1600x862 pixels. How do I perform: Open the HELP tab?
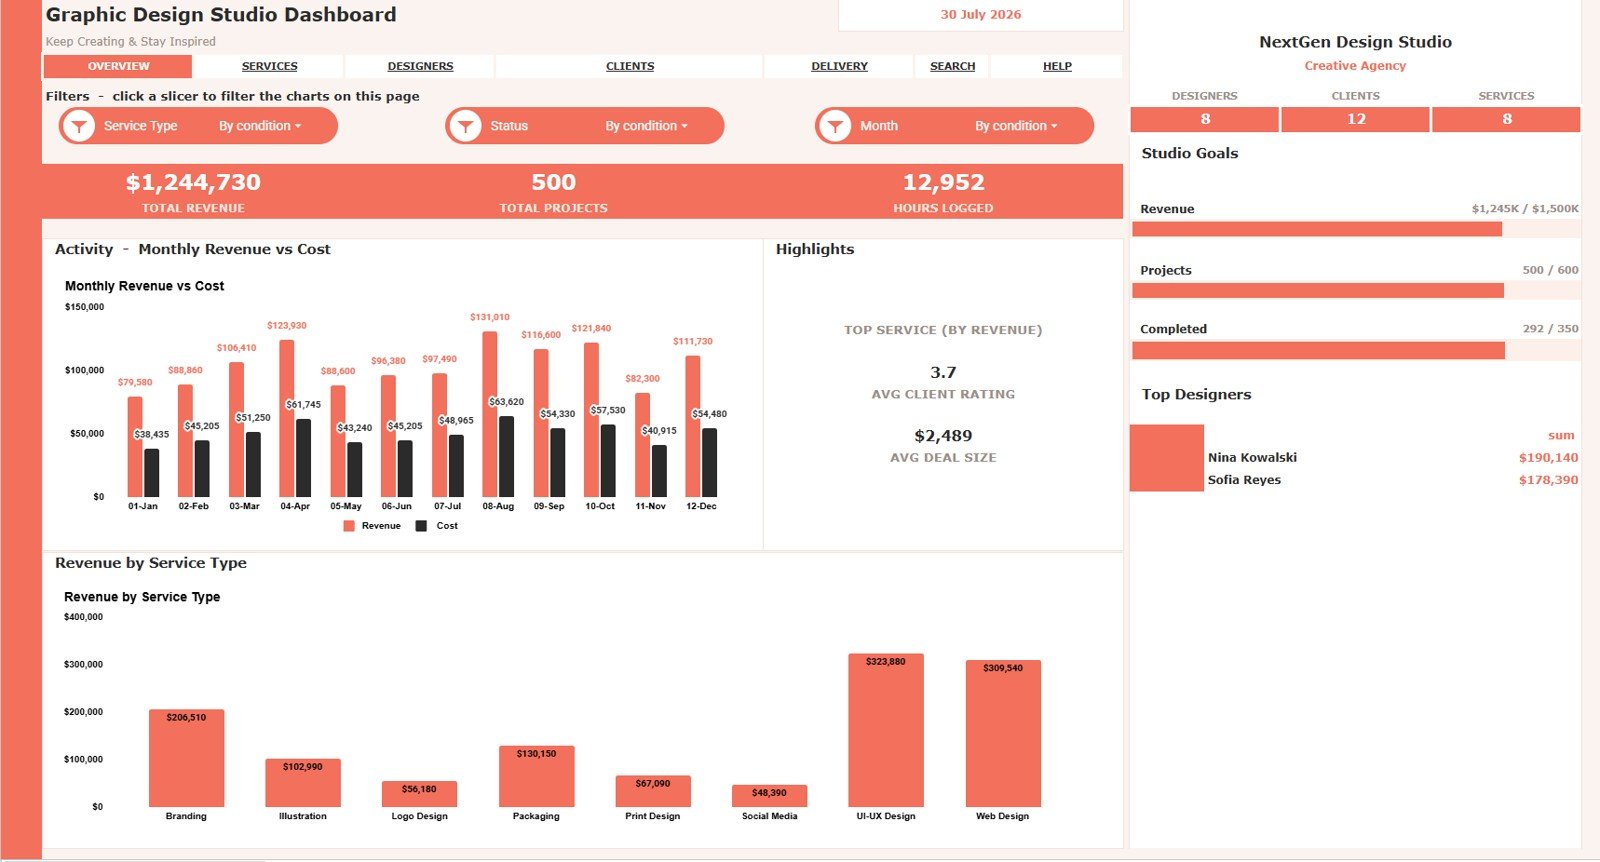tap(1057, 66)
